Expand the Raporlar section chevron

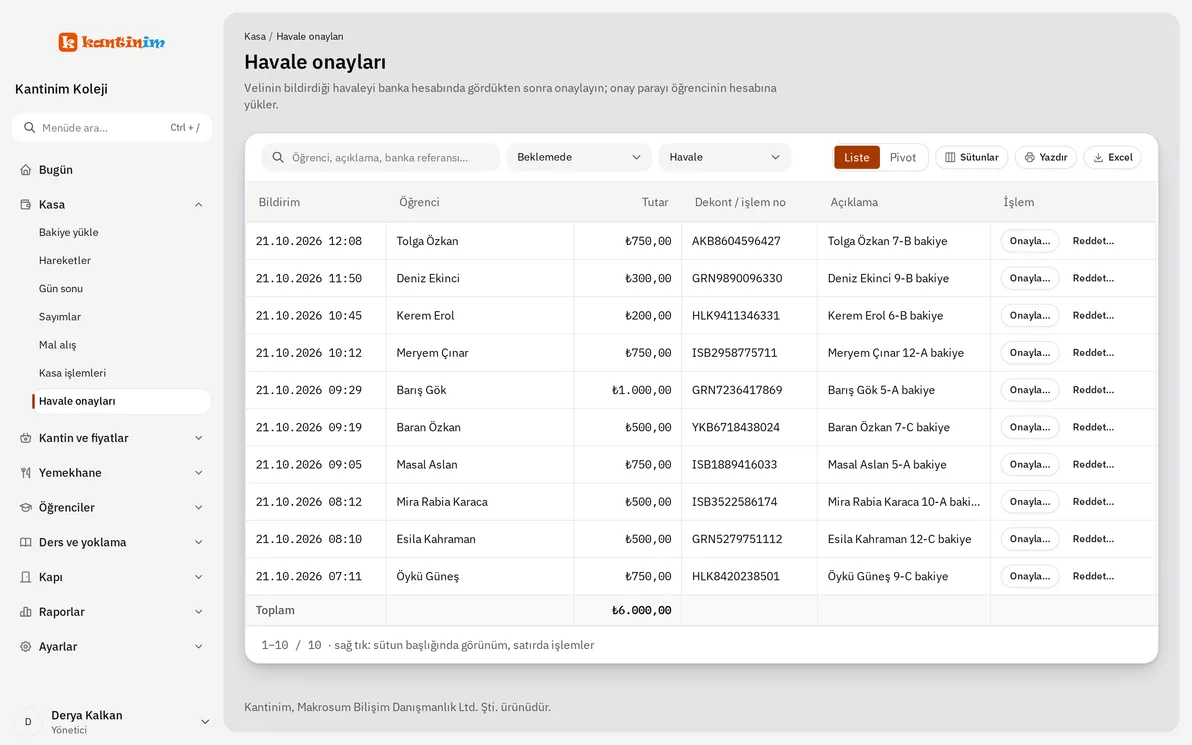[x=198, y=612]
